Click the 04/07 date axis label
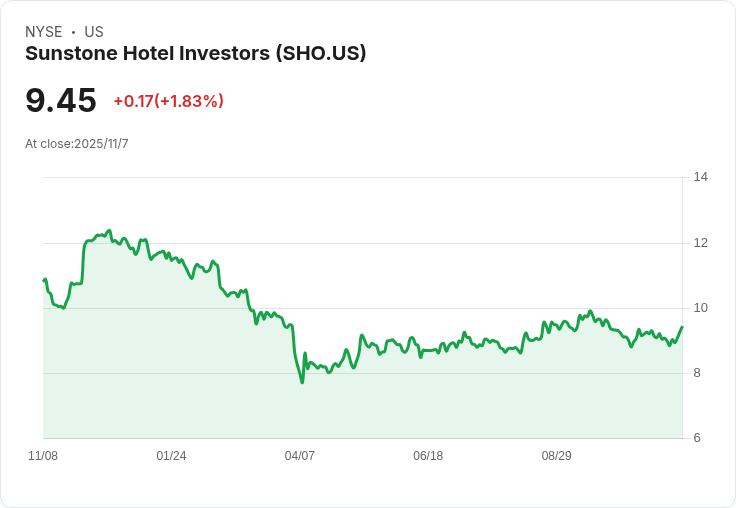 300,455
